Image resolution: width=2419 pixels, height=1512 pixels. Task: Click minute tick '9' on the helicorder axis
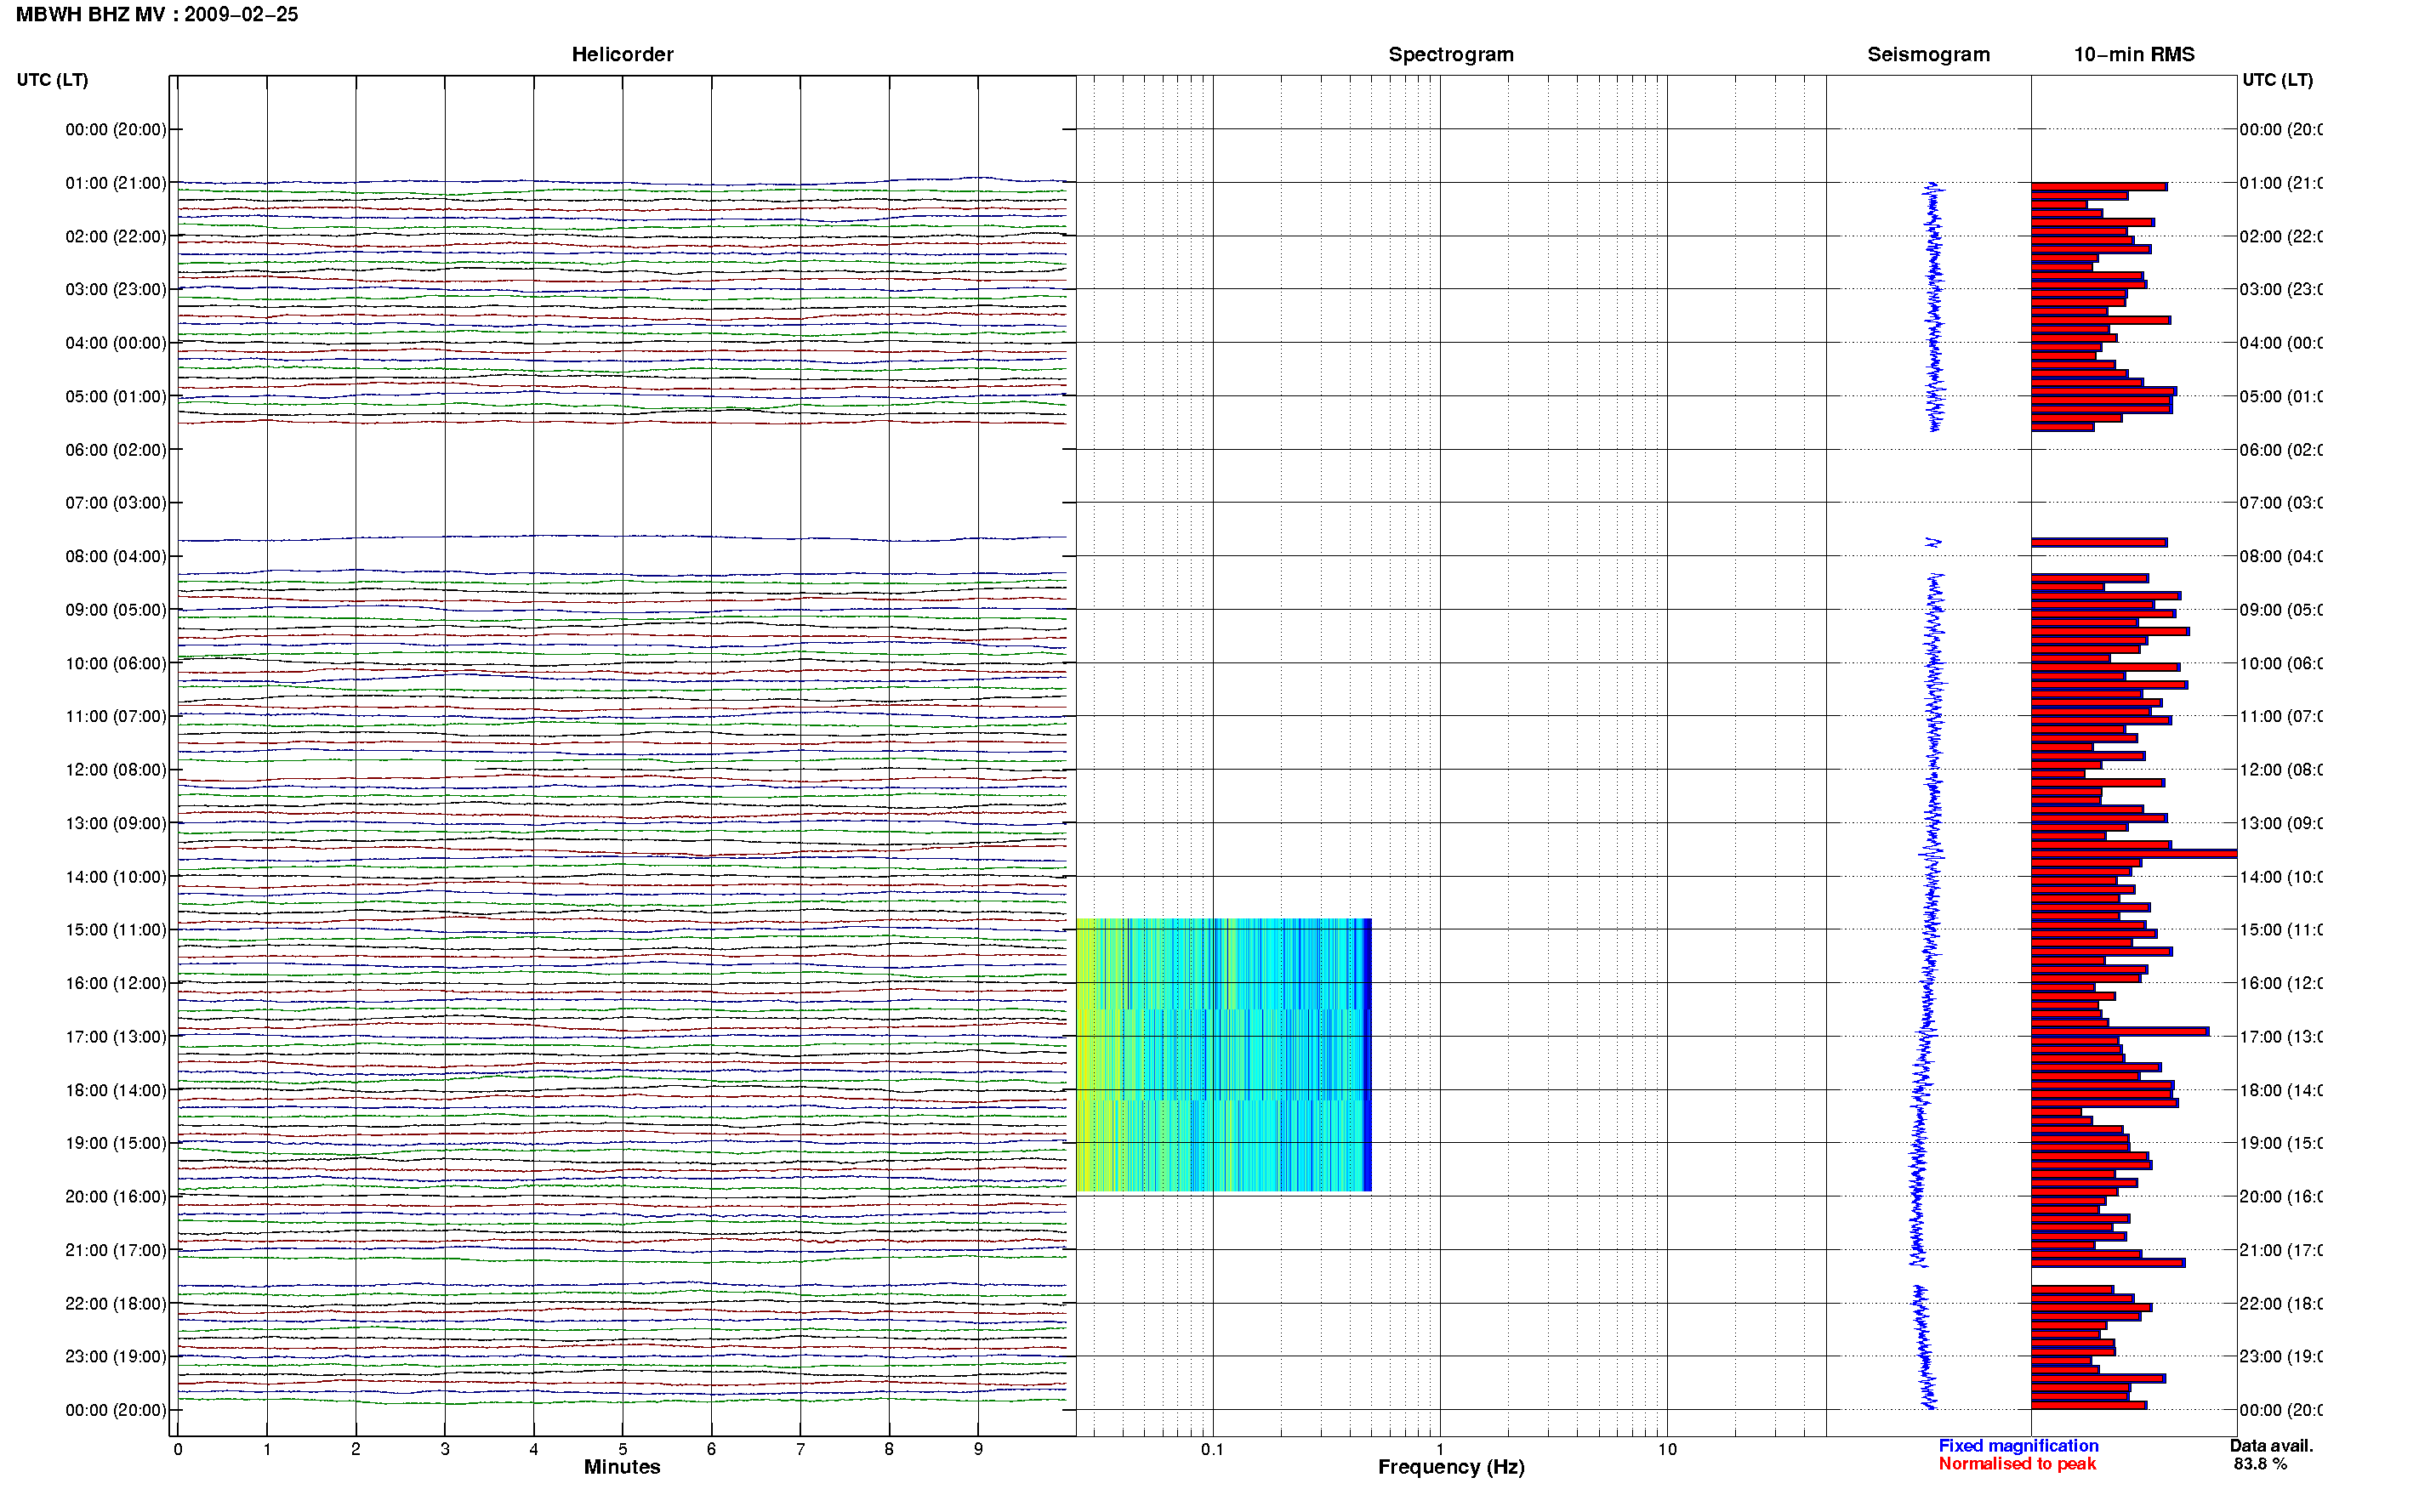click(x=978, y=1450)
